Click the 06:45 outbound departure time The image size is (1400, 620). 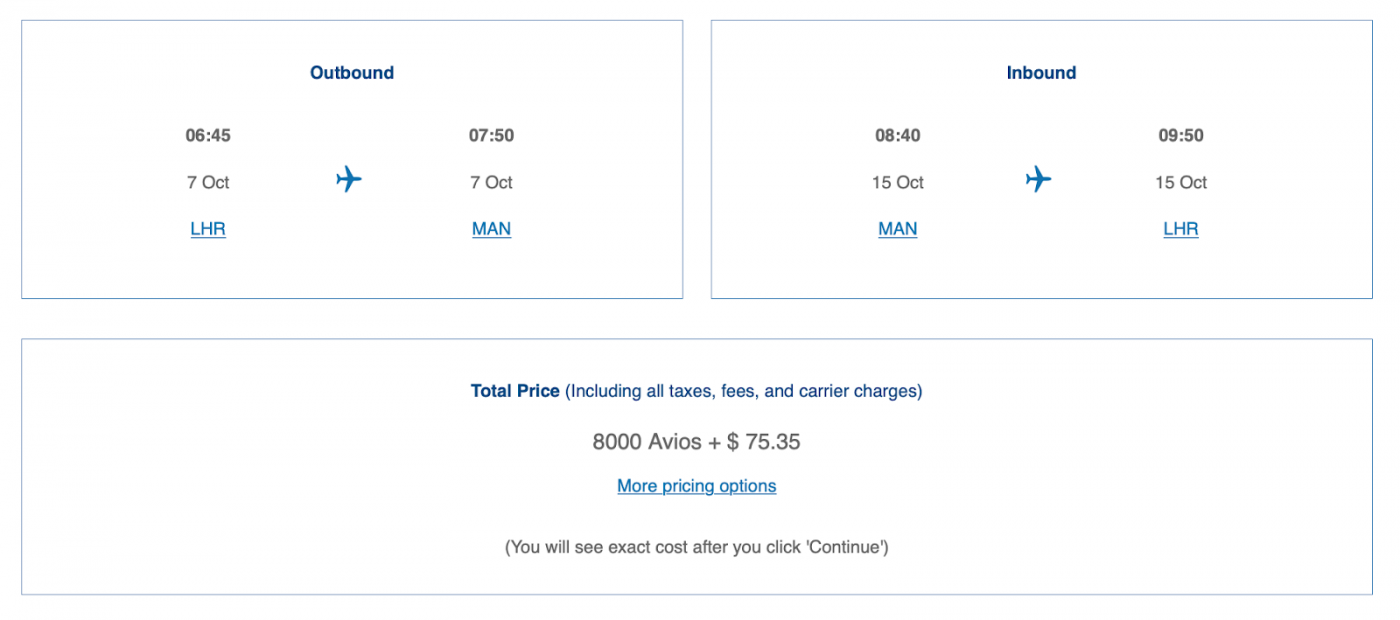click(208, 136)
